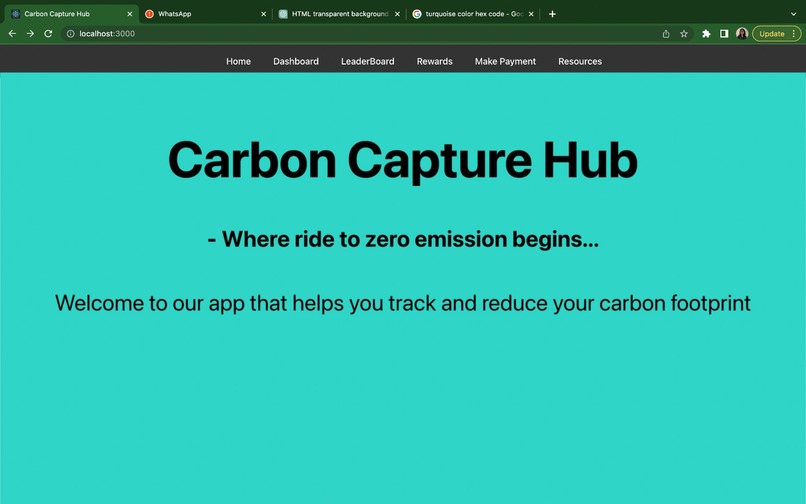Screen dimensions: 806x504
Task: Open the Chrome profile avatar
Action: 742,33
